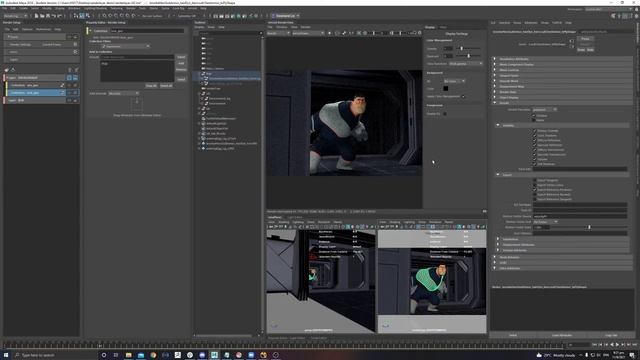Open the BG type dropdown
640x360 pixels.
tap(454, 81)
